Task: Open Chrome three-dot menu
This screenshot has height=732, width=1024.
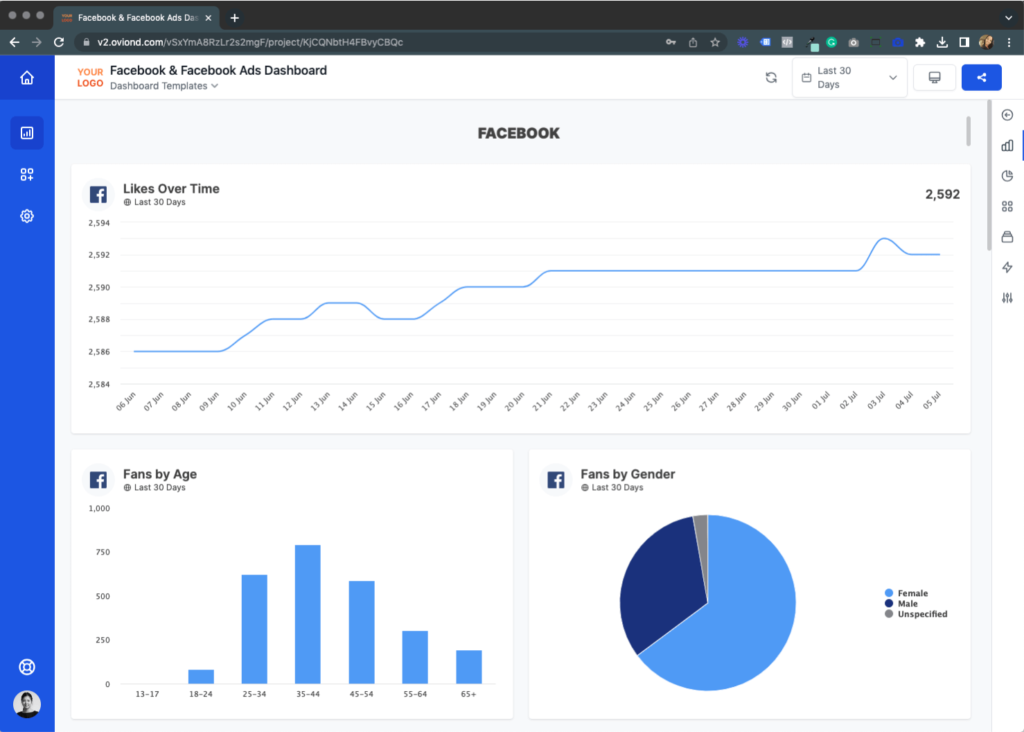Action: pyautogui.click(x=1009, y=42)
